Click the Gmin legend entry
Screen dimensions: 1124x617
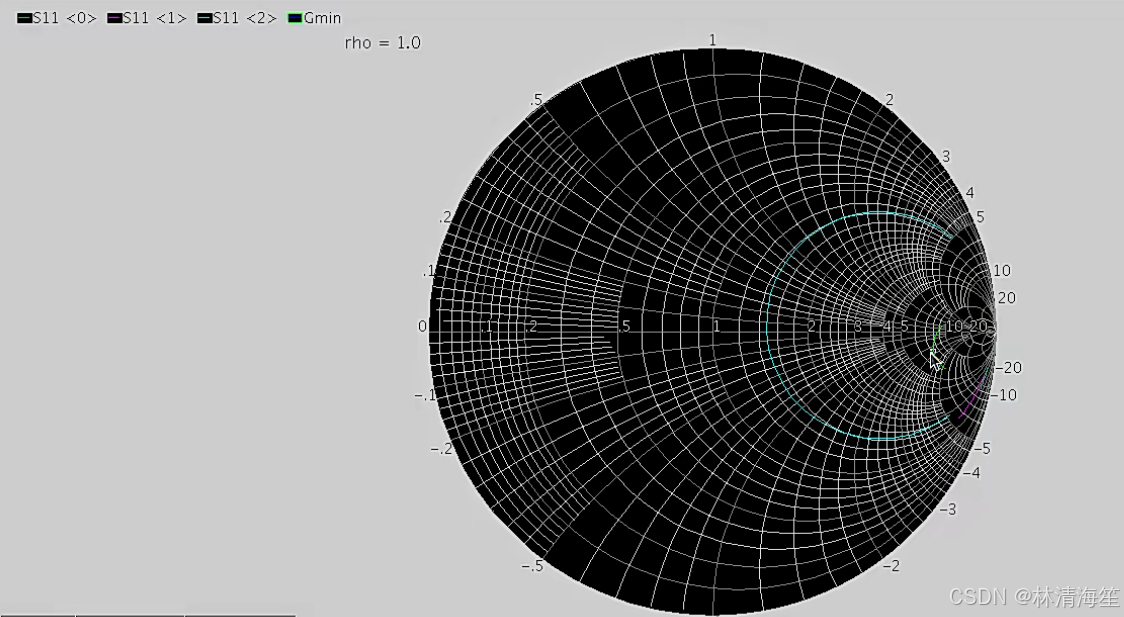click(x=315, y=18)
